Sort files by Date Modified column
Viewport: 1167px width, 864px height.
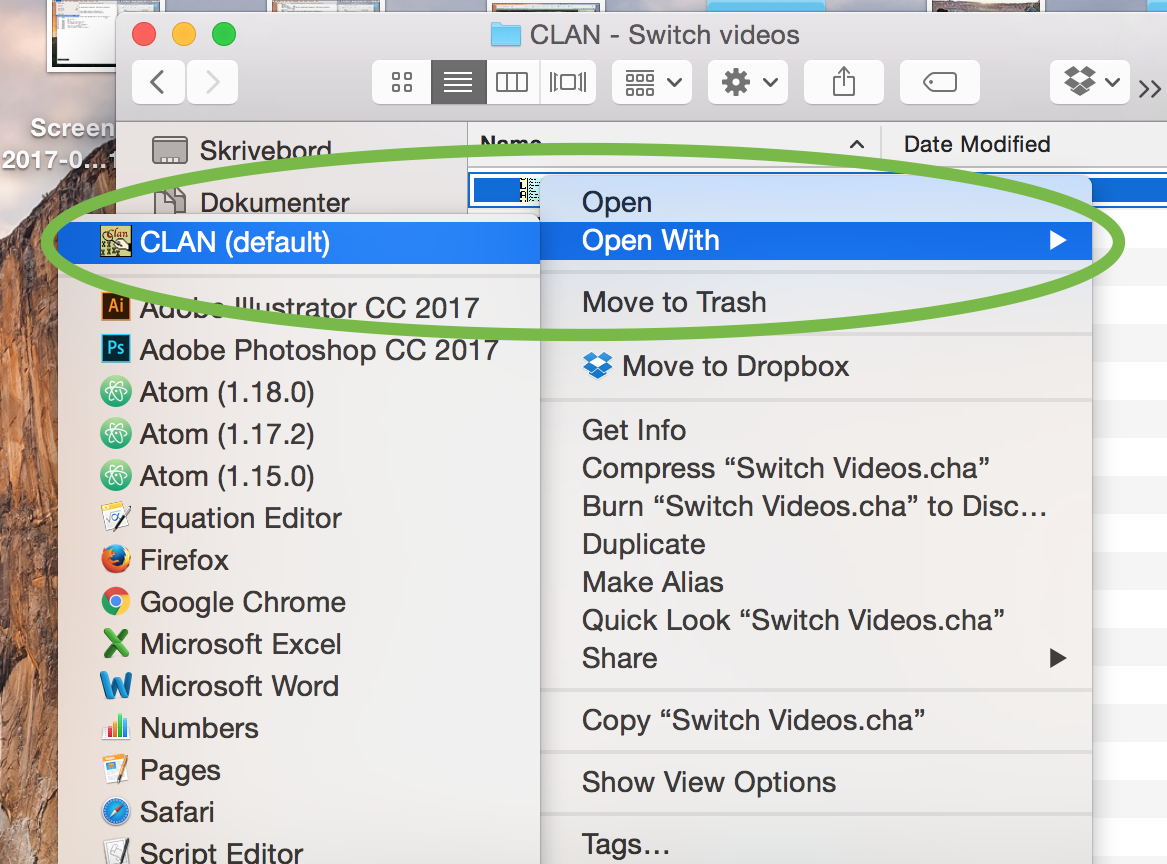pos(976,144)
